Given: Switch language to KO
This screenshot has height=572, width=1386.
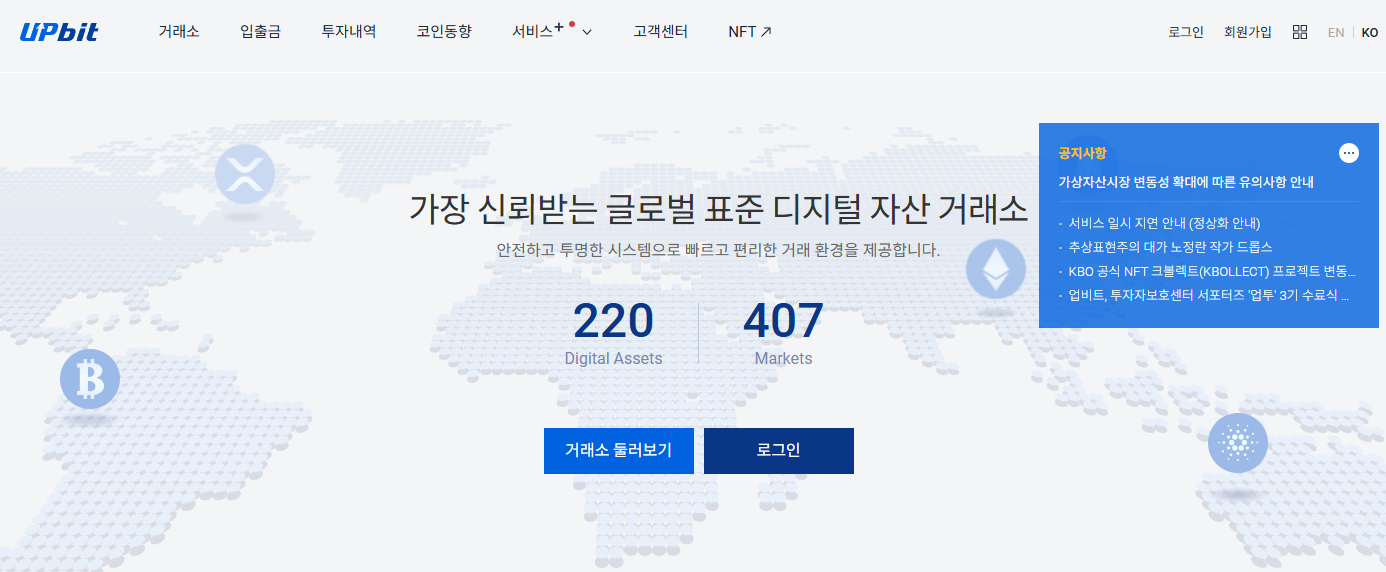Looking at the screenshot, I should click(1370, 32).
